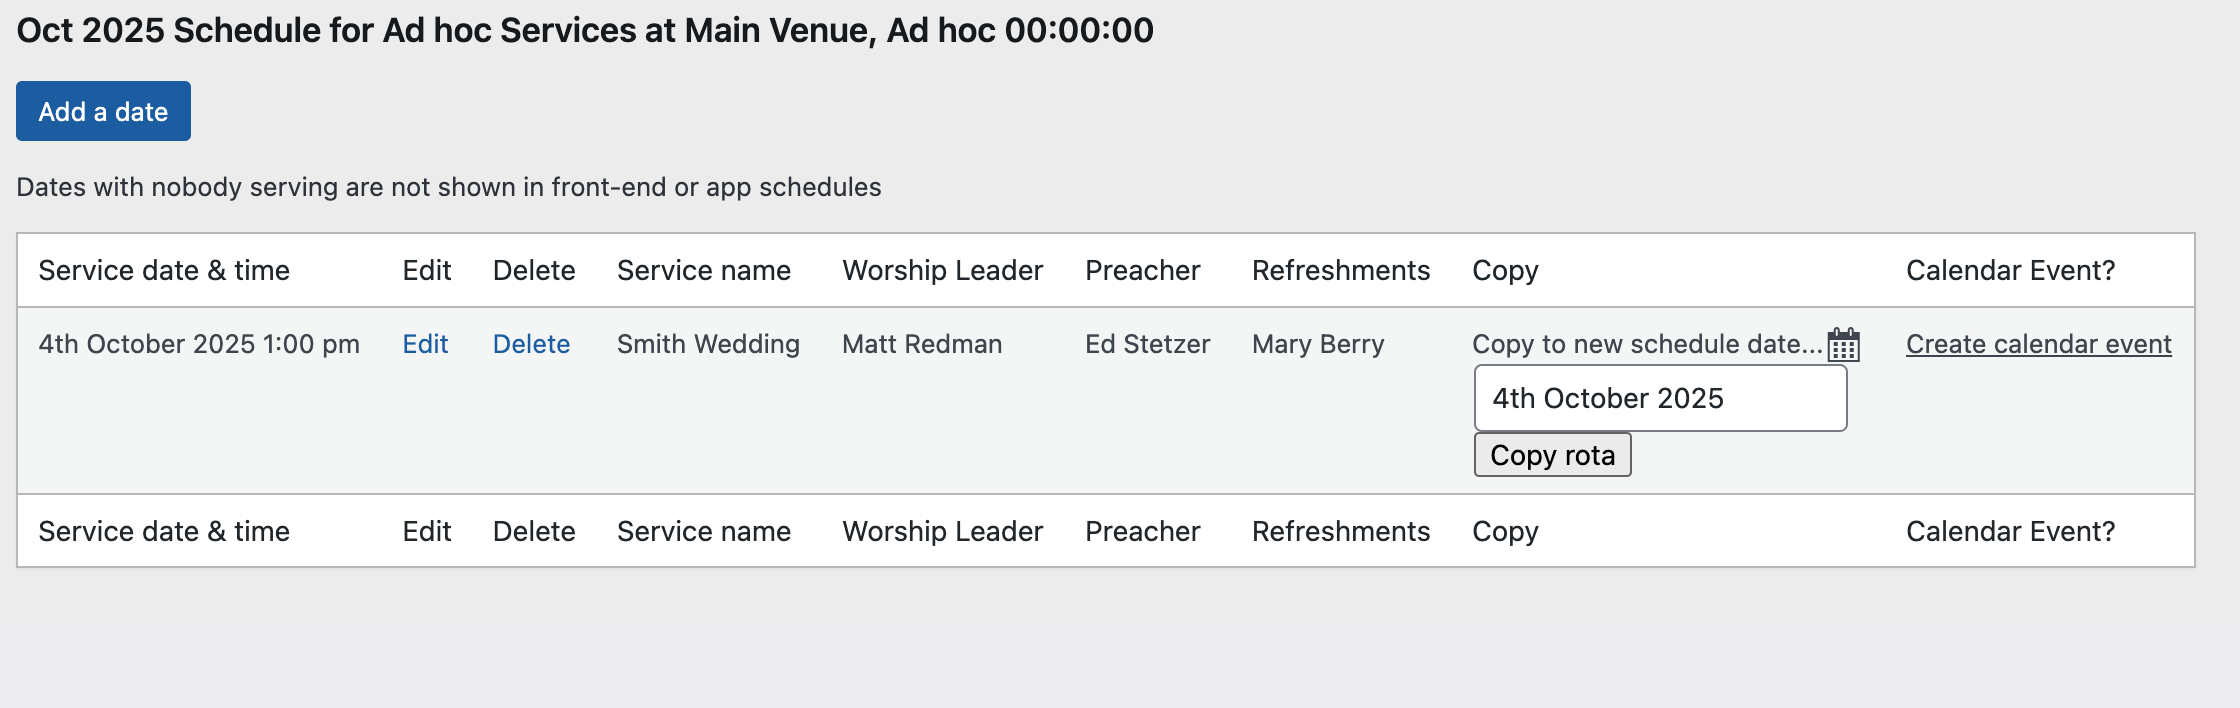Click the bottom footer Refreshments label
Viewport: 2240px width, 708px height.
click(x=1340, y=531)
